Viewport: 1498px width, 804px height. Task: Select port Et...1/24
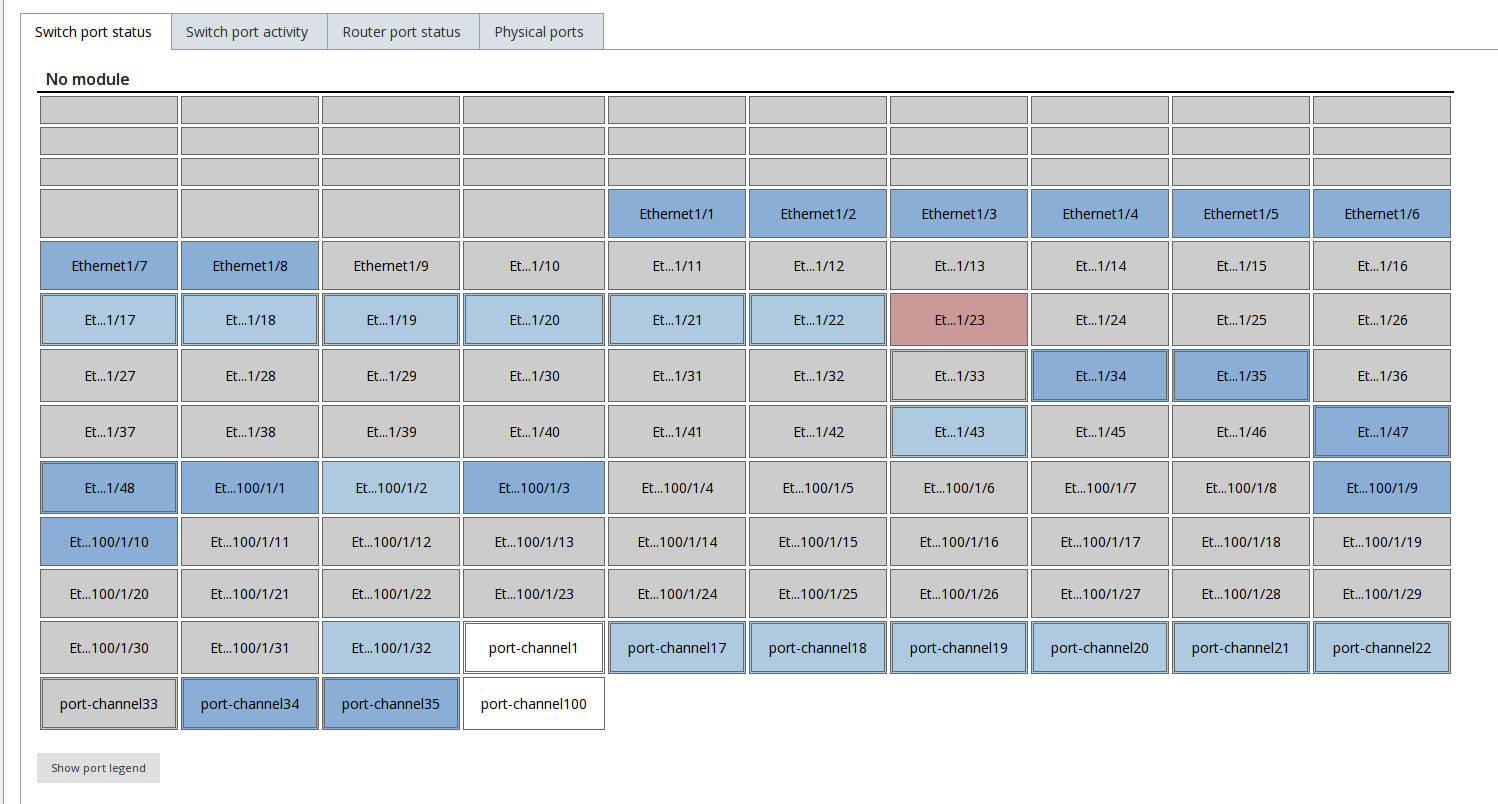click(x=1100, y=320)
